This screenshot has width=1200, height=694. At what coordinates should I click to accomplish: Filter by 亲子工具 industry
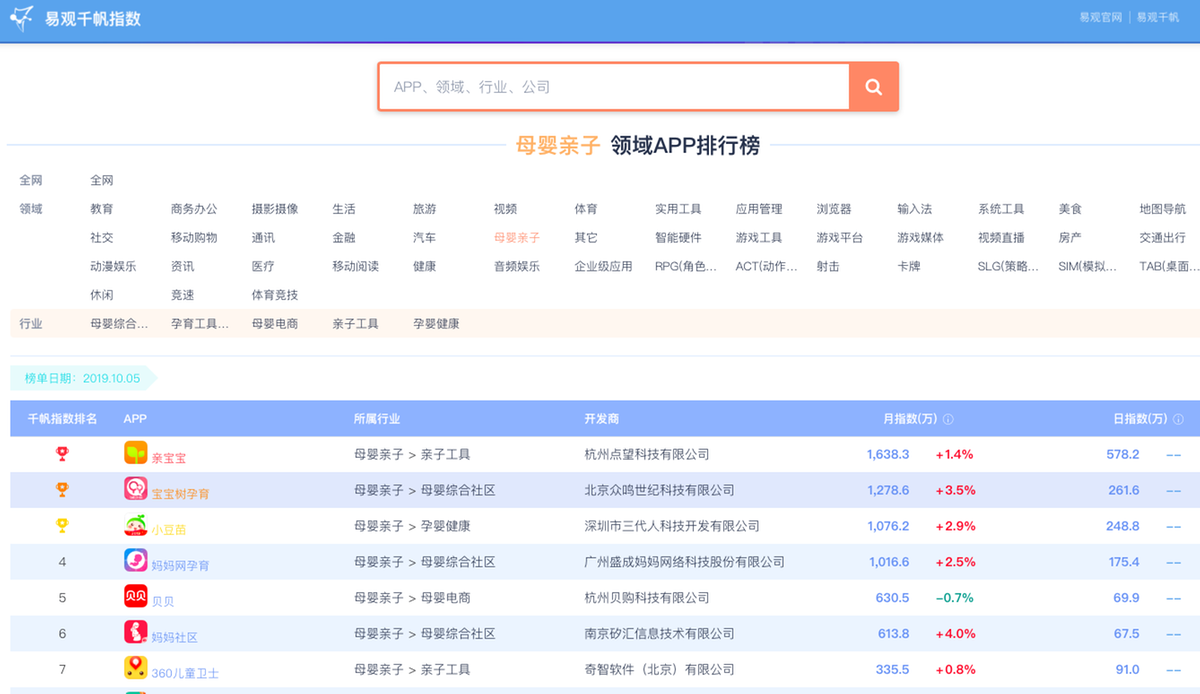(356, 324)
